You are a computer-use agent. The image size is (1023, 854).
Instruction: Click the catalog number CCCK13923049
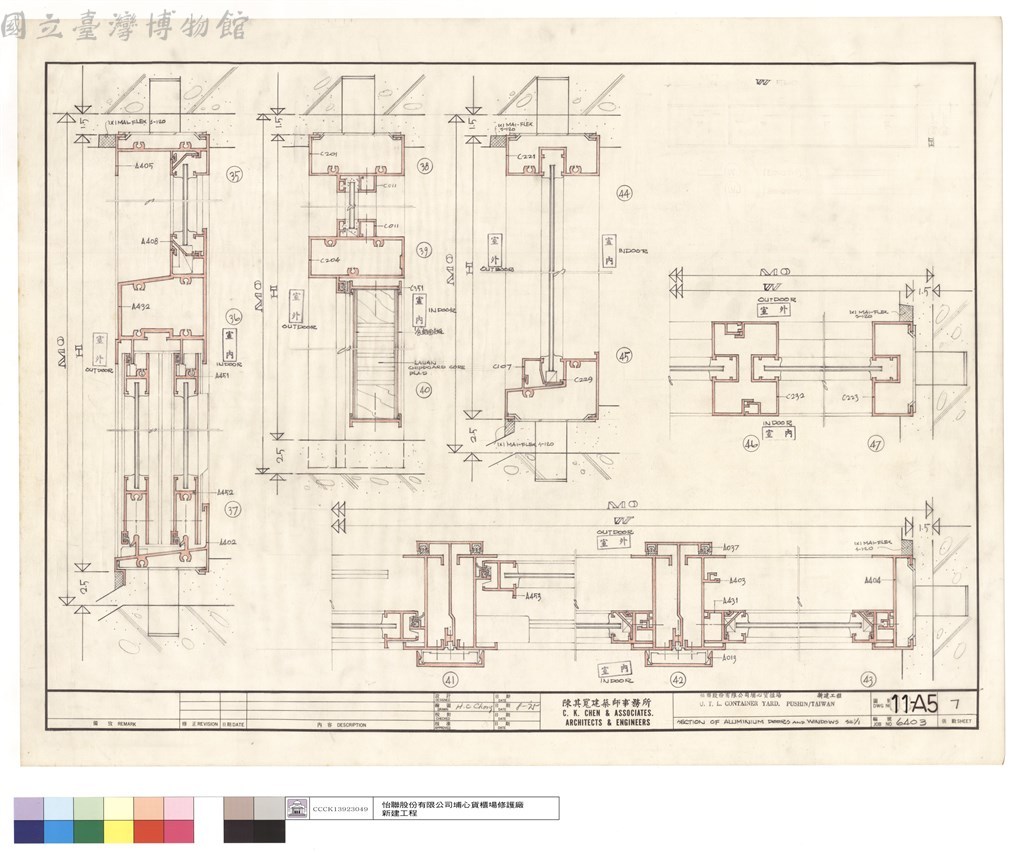[340, 809]
